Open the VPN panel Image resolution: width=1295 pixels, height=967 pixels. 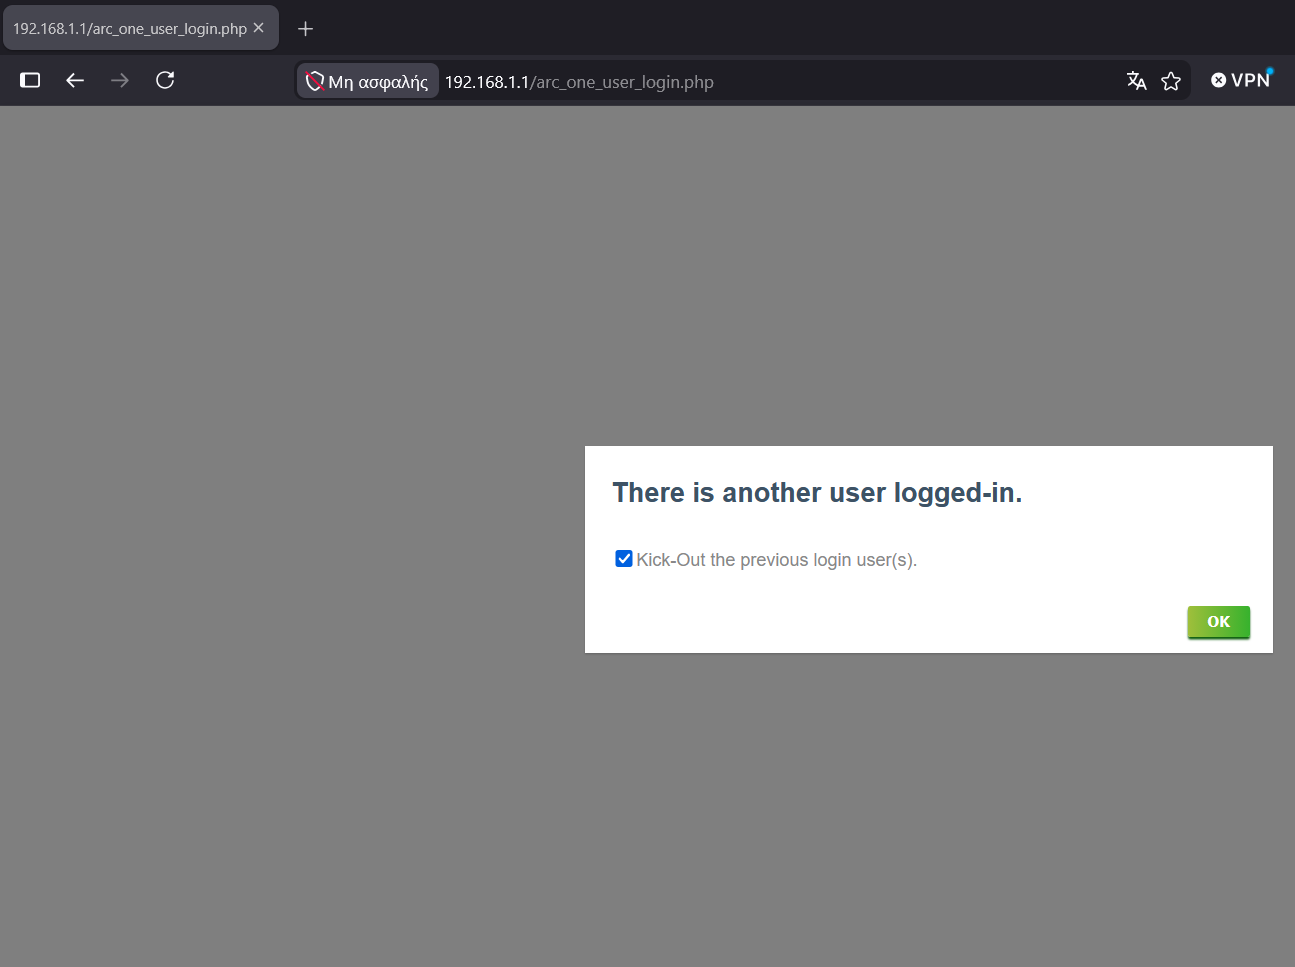tap(1241, 80)
